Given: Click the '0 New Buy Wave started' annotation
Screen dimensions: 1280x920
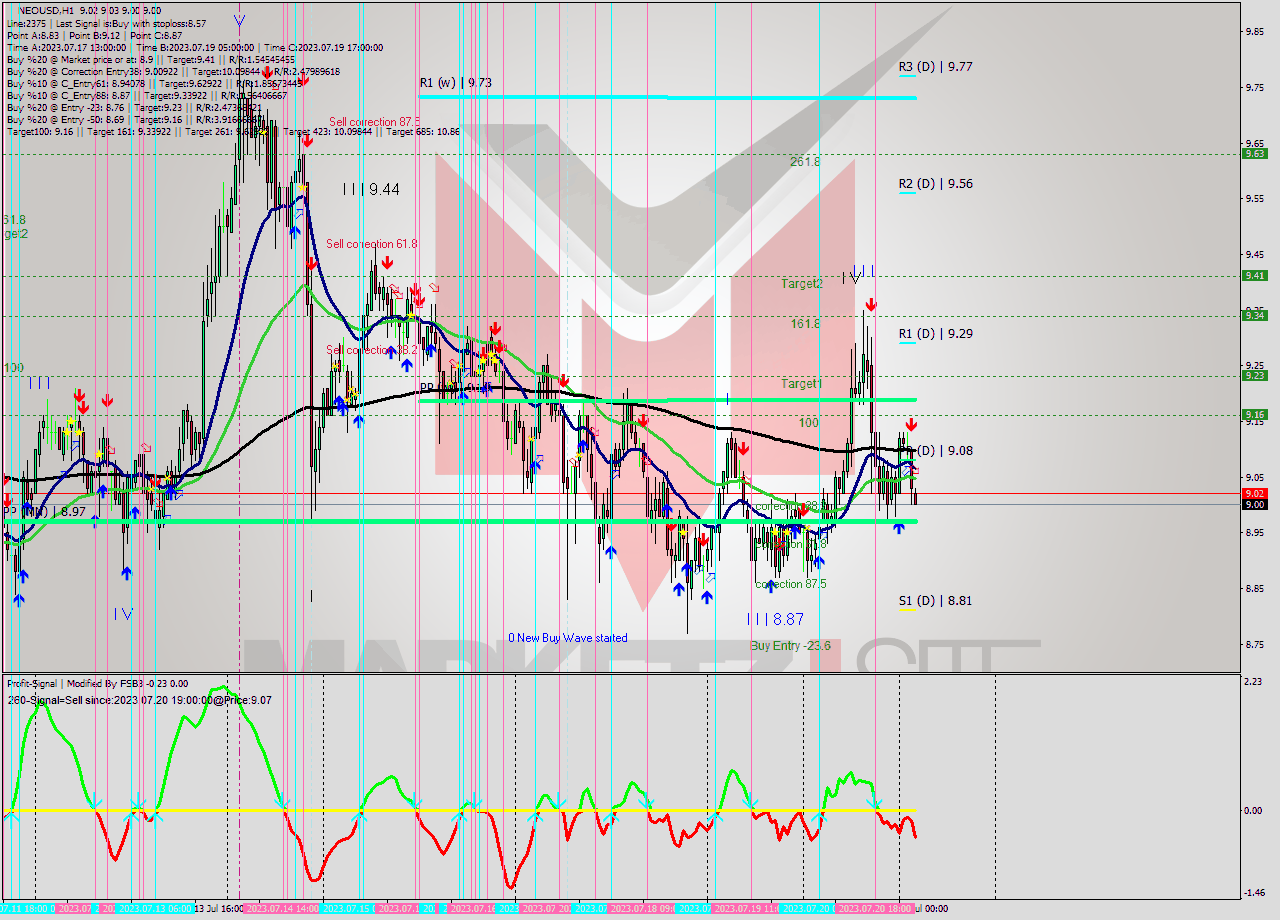Looking at the screenshot, I should pos(568,637).
